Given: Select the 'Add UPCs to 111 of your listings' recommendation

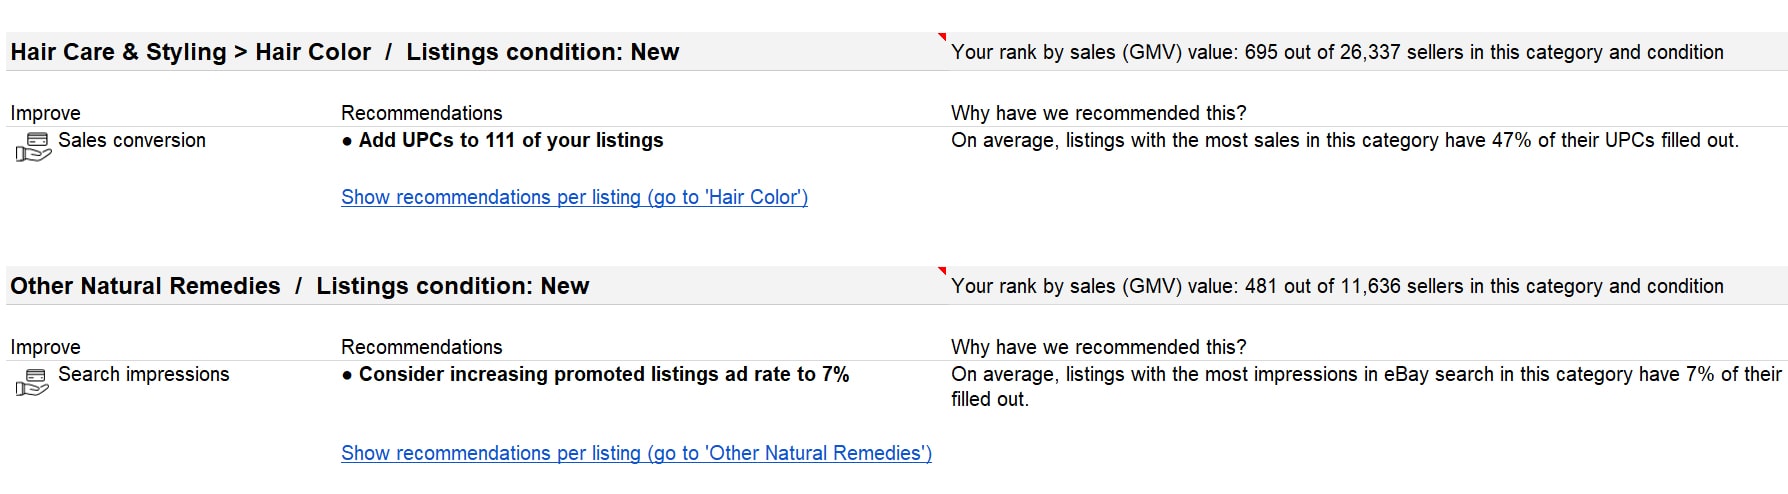Looking at the screenshot, I should [502, 140].
